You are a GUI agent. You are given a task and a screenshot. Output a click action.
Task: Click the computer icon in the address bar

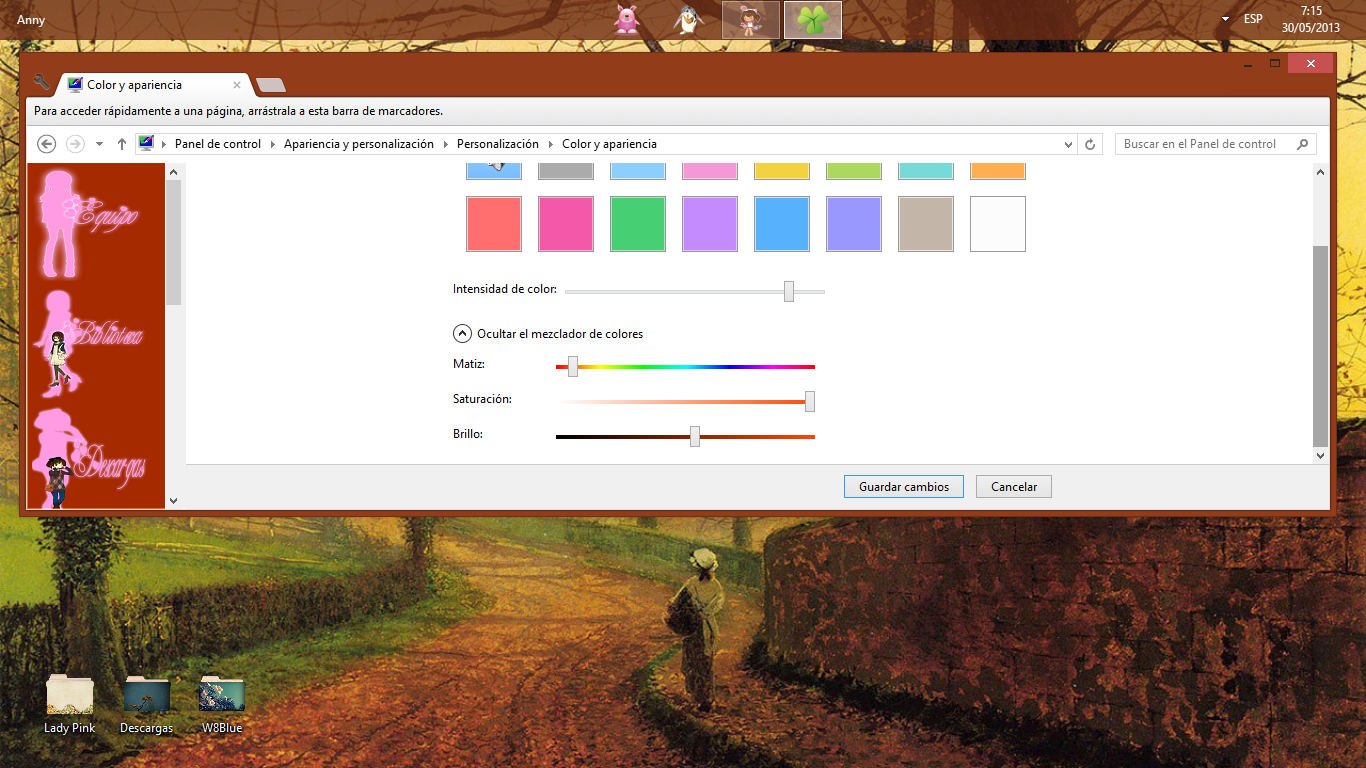click(x=146, y=143)
